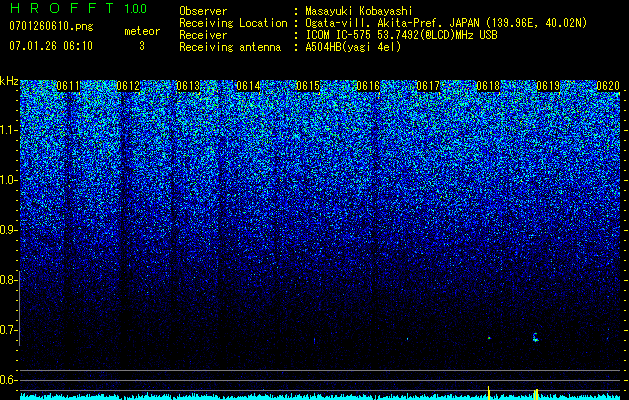
Task: Click the Receiving antenna field label
Action: 230,47
